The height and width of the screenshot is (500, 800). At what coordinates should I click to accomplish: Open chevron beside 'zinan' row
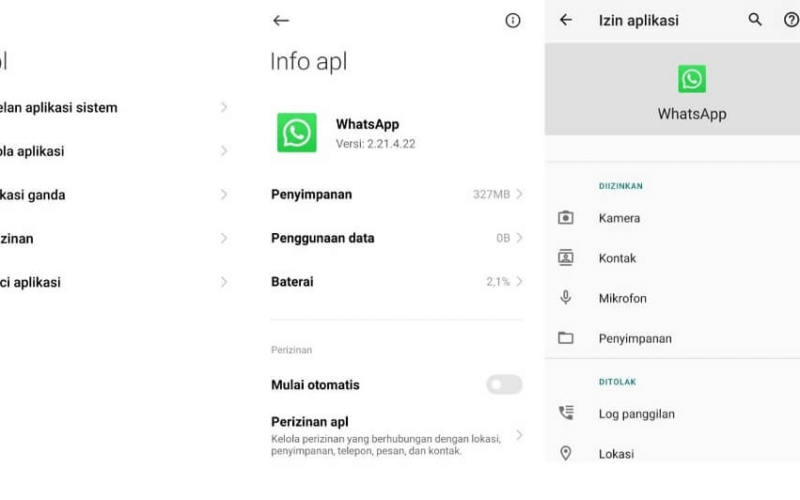pos(223,238)
